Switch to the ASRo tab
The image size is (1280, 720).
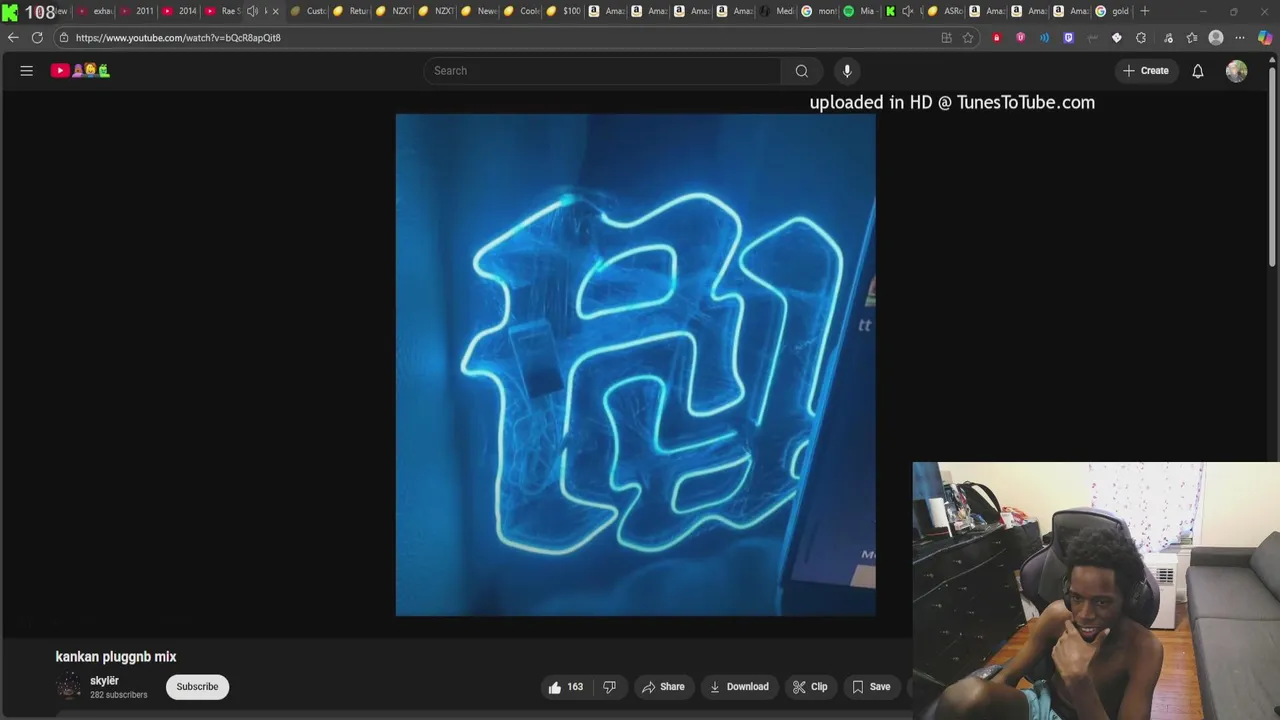(x=946, y=11)
